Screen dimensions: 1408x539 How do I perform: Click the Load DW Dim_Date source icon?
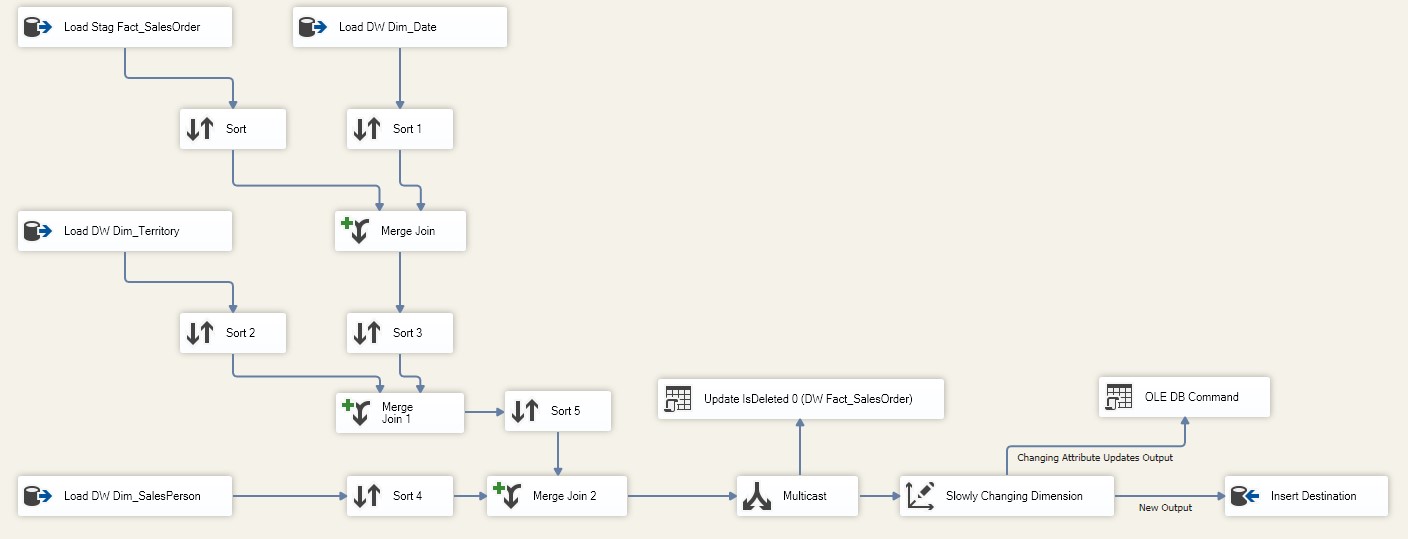pyautogui.click(x=312, y=27)
